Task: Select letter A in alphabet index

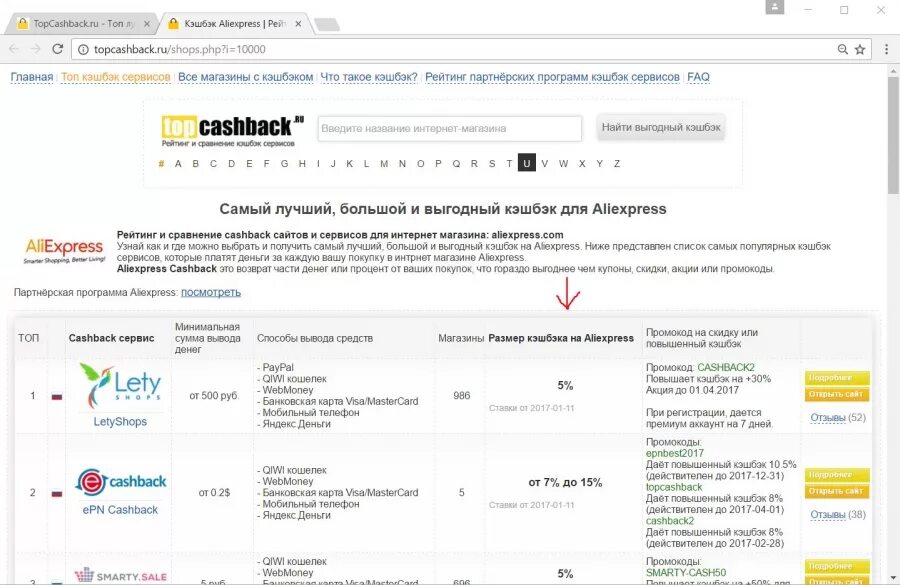Action: click(x=178, y=164)
